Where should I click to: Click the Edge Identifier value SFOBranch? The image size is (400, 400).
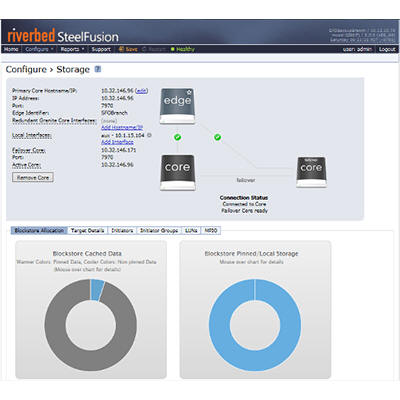114,113
